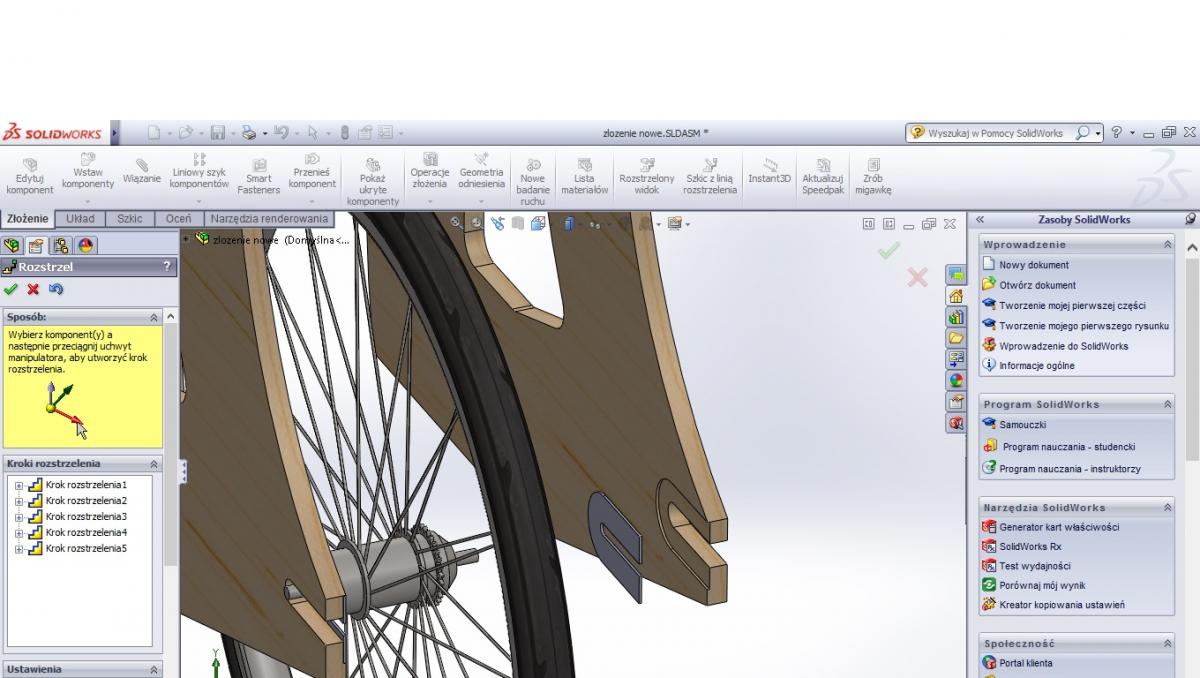Collapse the Kroki rozstrzelenia section
Viewport: 1200px width, 678px height.
pyautogui.click(x=154, y=464)
